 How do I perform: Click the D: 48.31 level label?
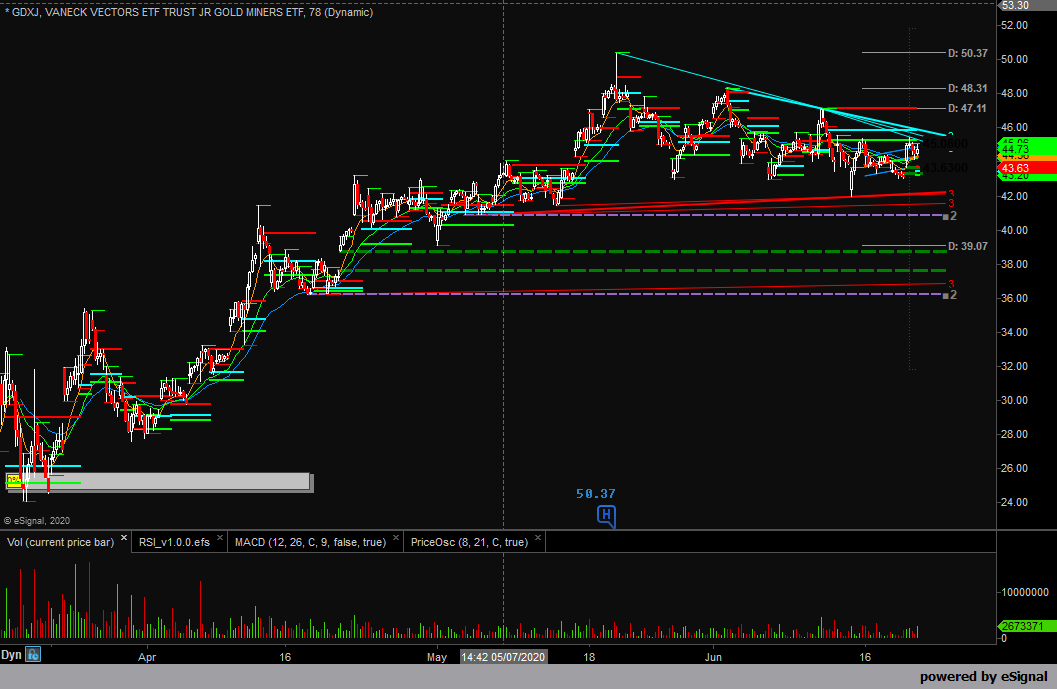[x=967, y=88]
